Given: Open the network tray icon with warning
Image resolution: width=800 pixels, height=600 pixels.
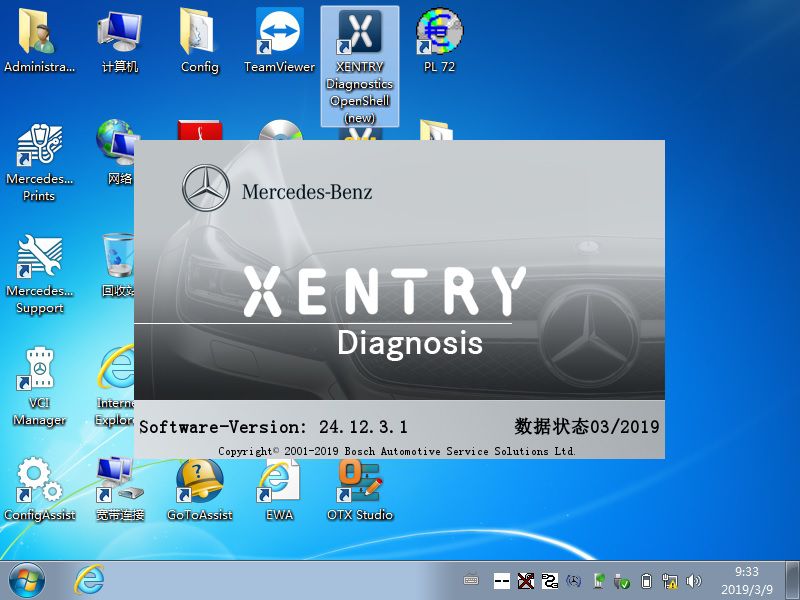Looking at the screenshot, I should (669, 581).
